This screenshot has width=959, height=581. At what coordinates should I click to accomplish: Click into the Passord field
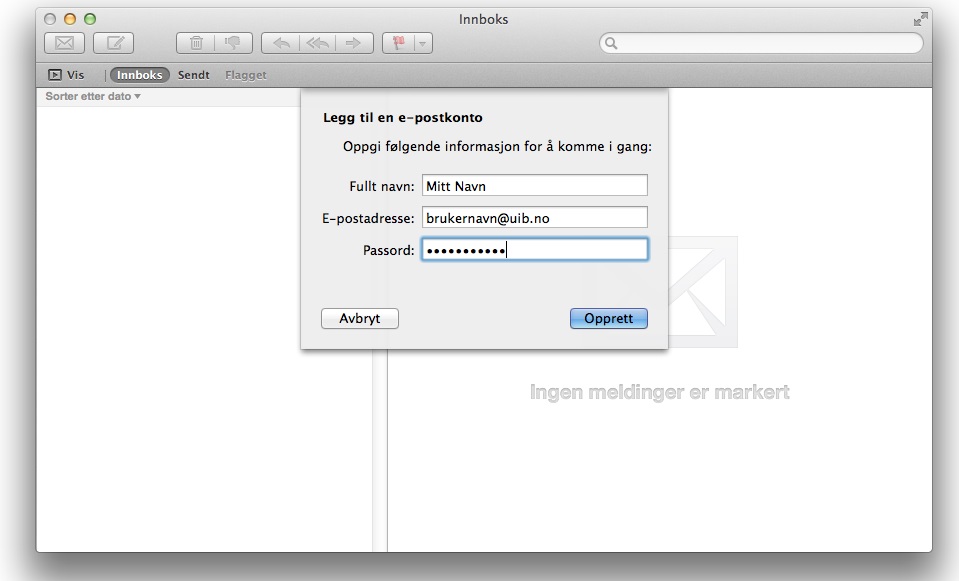coord(534,250)
